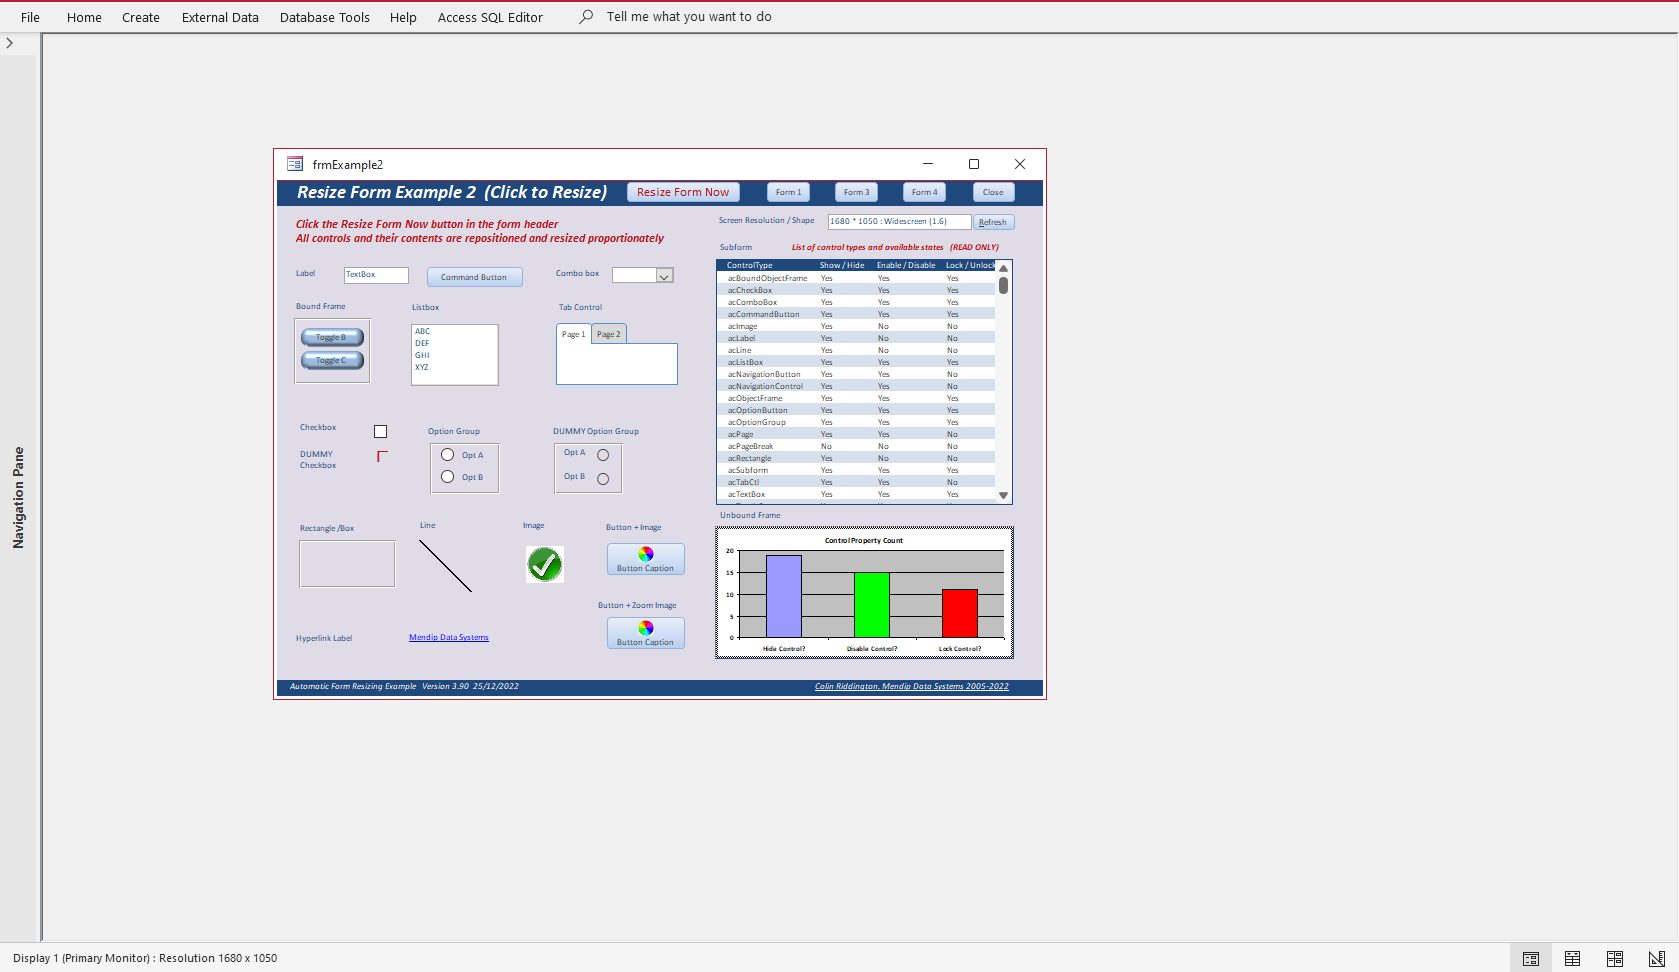Switch to Design View in status bar
Image resolution: width=1679 pixels, height=972 pixels.
1656,958
